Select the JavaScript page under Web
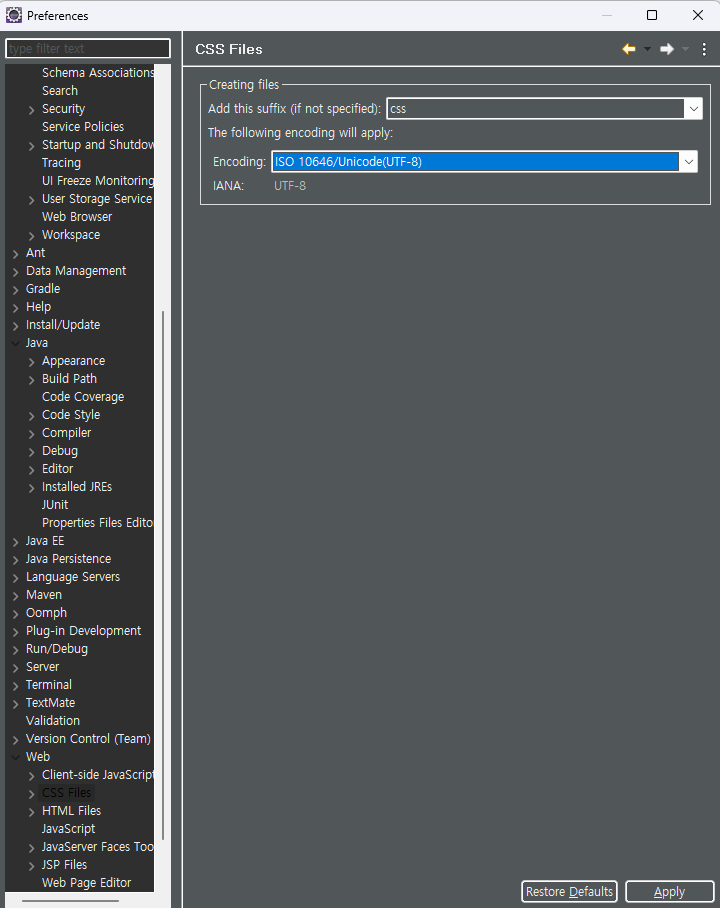 (x=68, y=829)
